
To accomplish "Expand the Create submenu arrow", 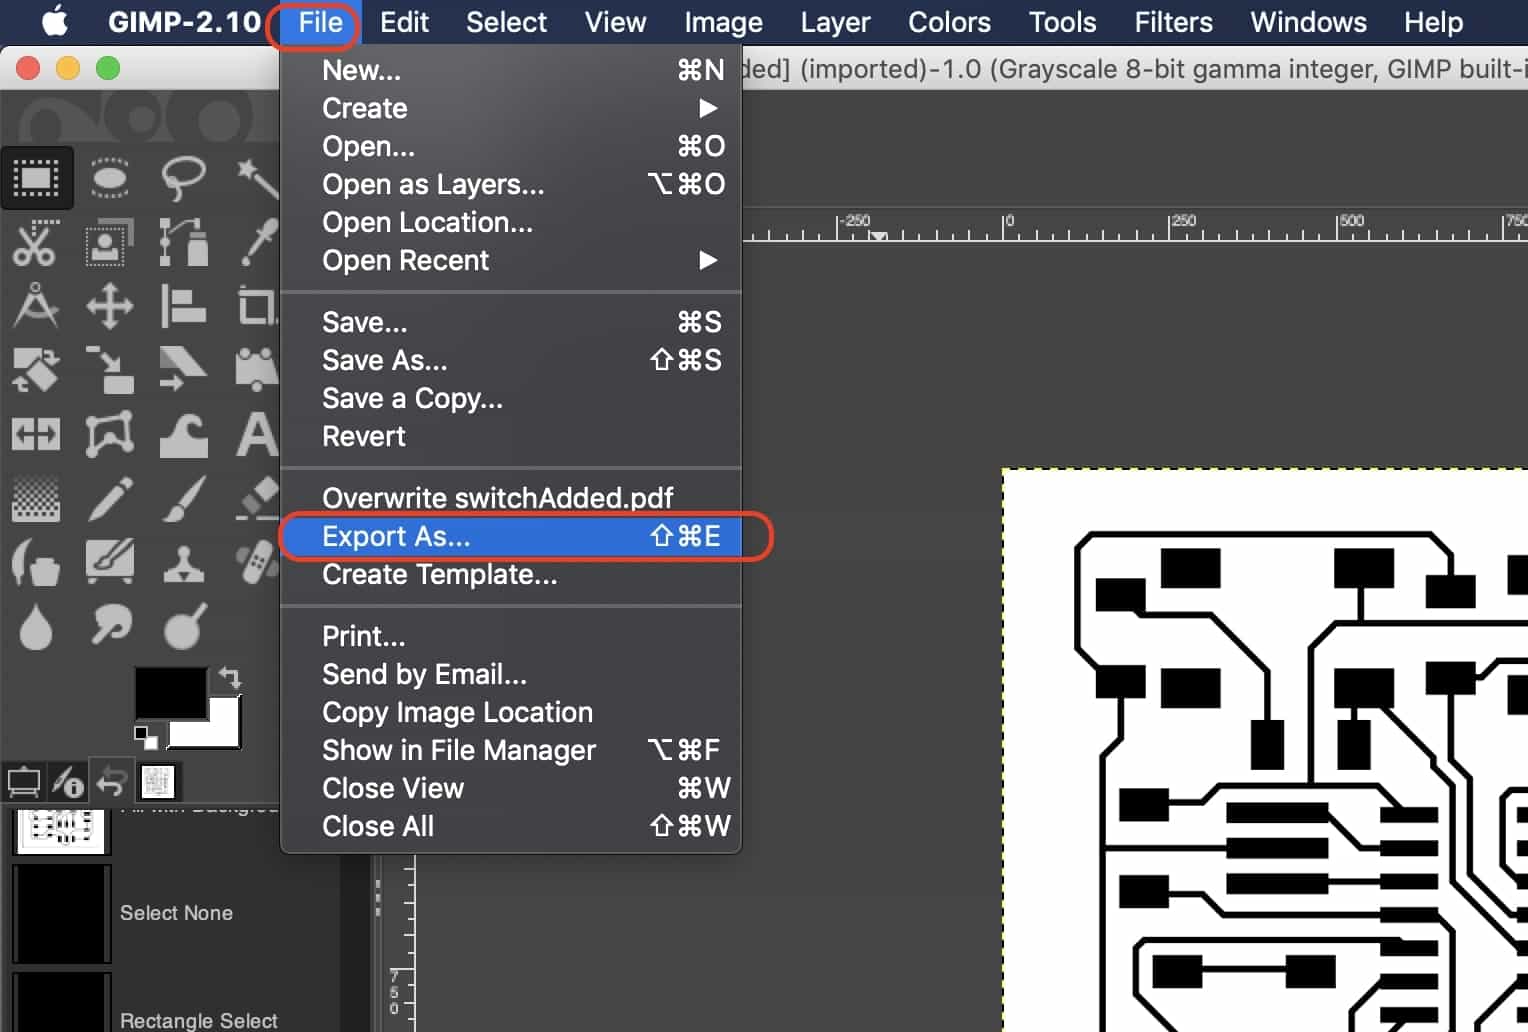I will coord(708,108).
